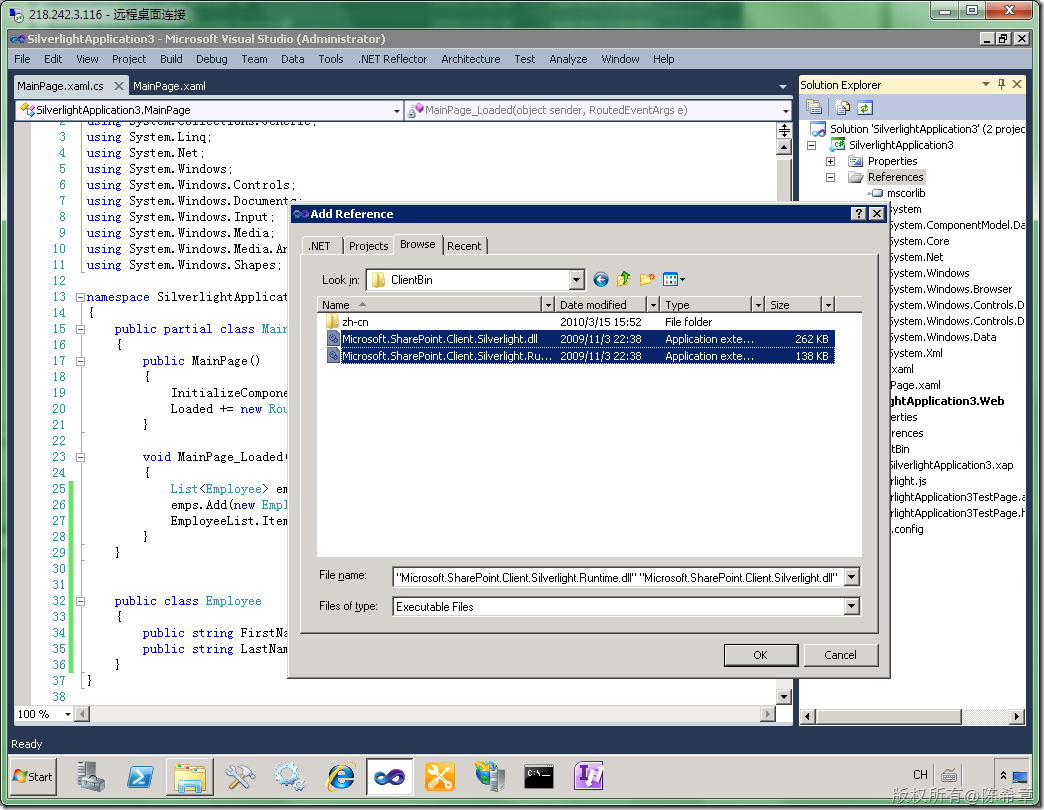This screenshot has width=1044, height=810.
Task: Click the wrench and hammer taskbar icon
Action: (x=240, y=776)
